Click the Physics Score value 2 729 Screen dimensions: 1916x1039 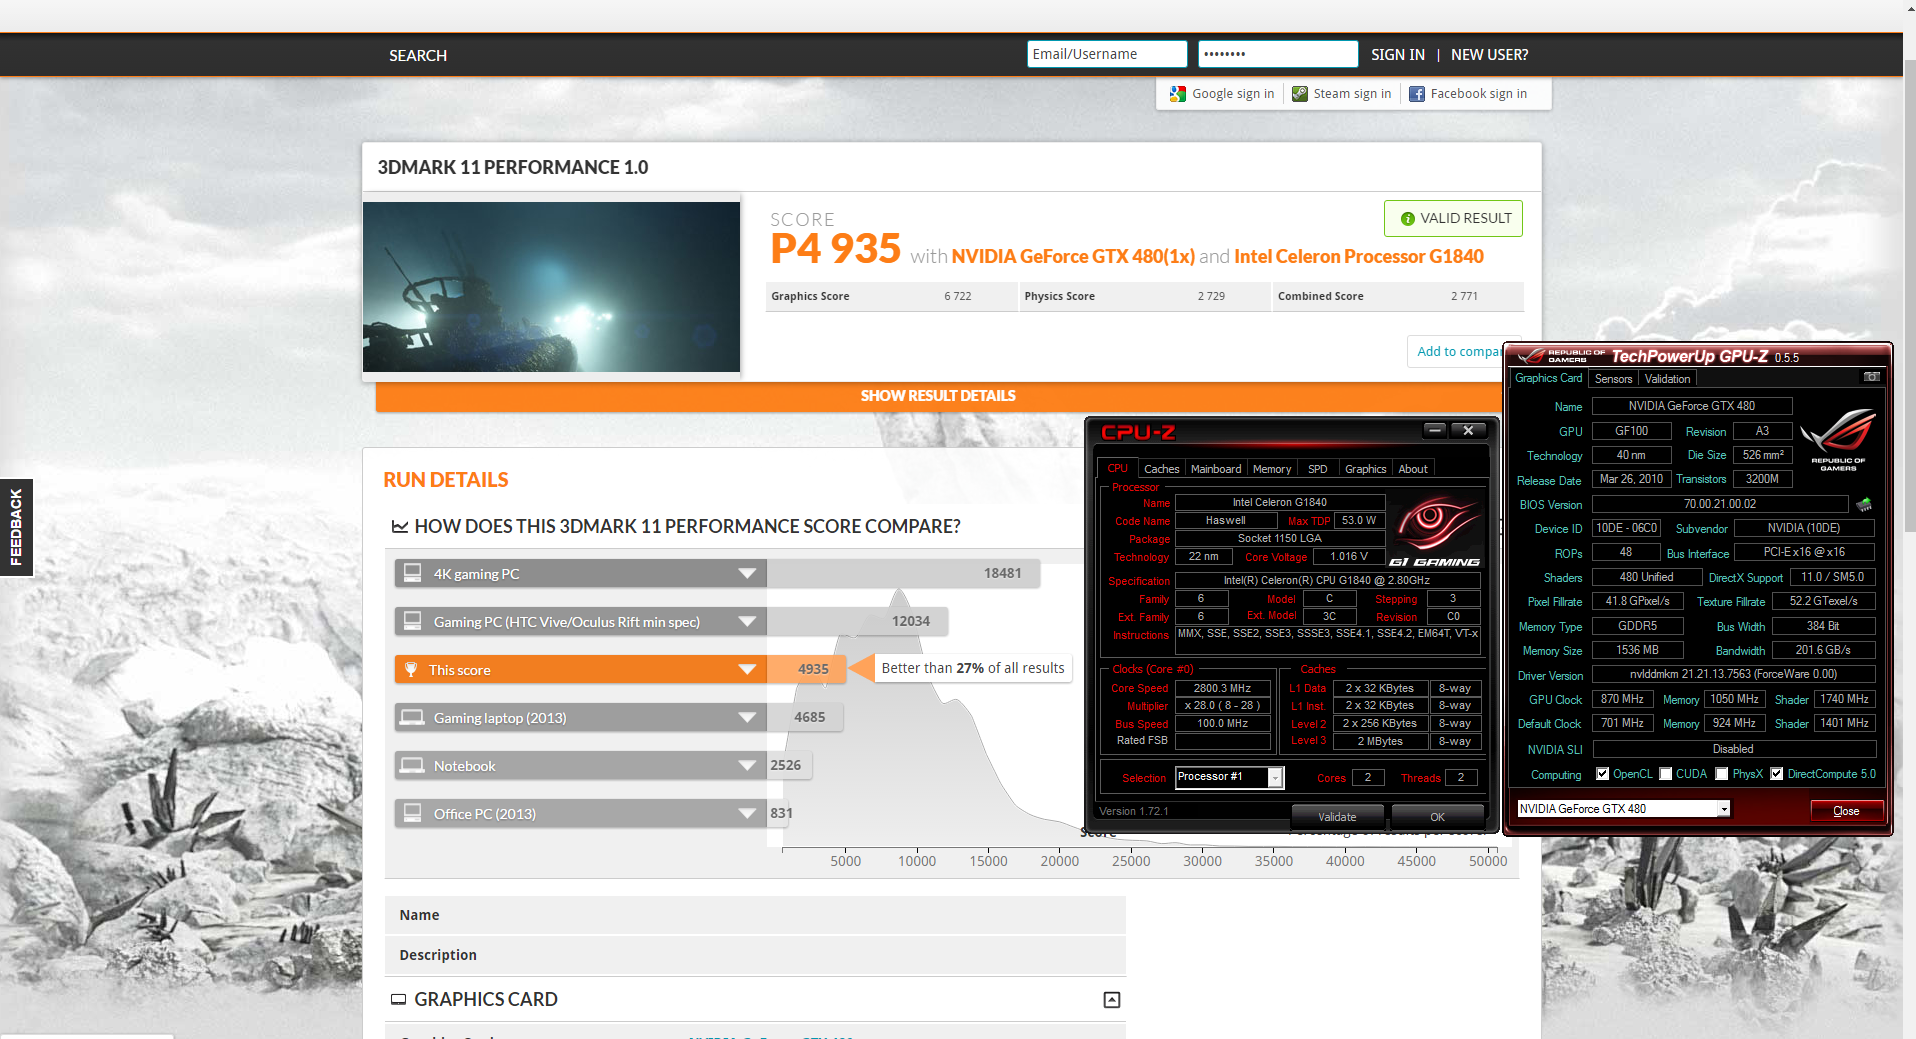tap(1211, 296)
